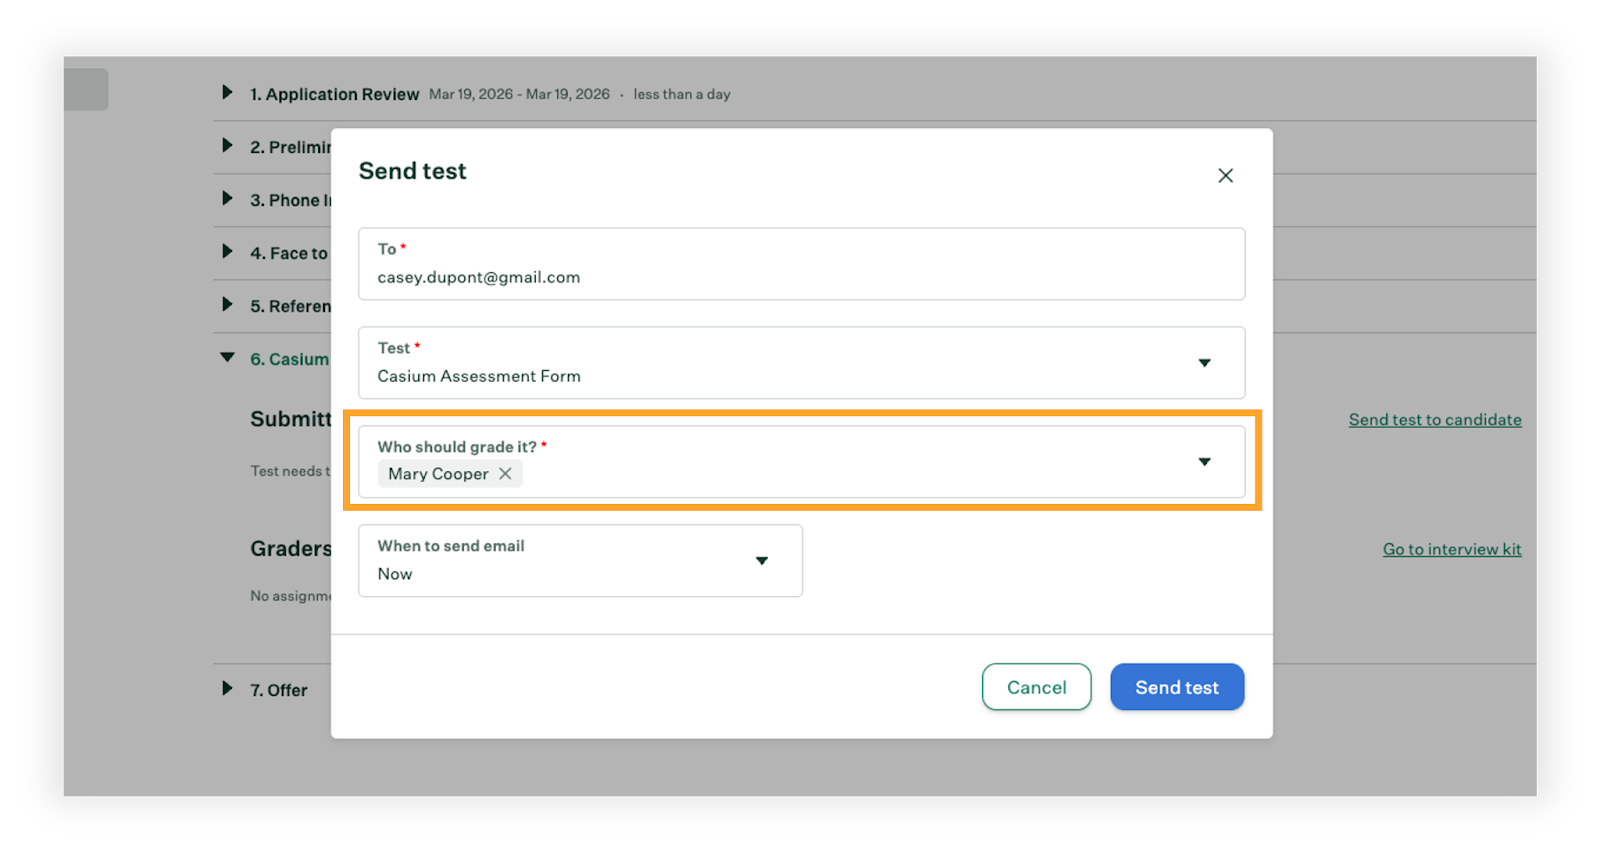Close the Send test dialog
1600x853 pixels.
tap(1225, 176)
